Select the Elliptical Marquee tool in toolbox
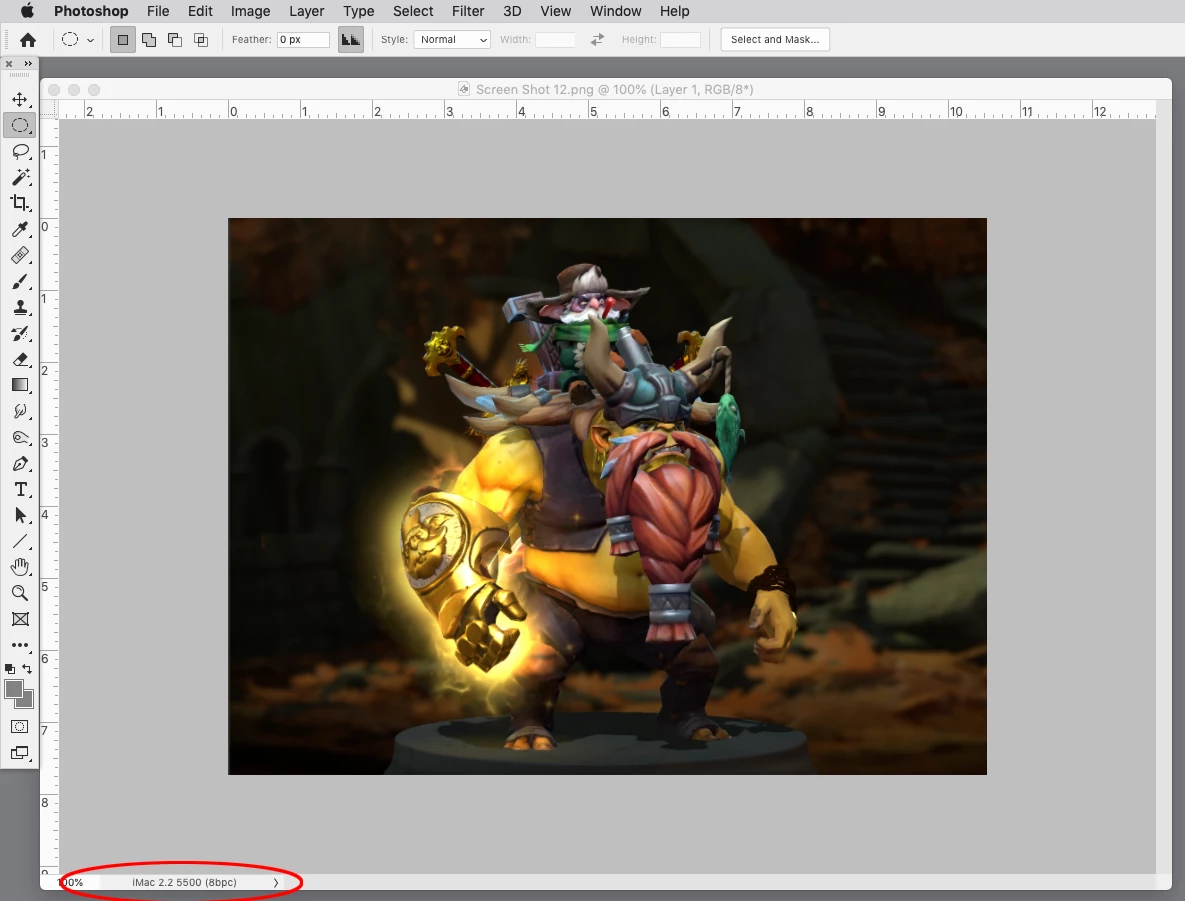Image resolution: width=1185 pixels, height=901 pixels. [20, 125]
